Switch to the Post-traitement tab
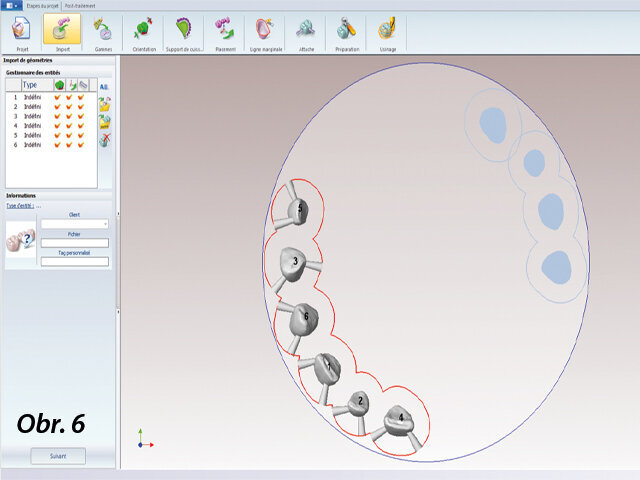Screen dimensions: 640x480 pyautogui.click(x=80, y=5)
